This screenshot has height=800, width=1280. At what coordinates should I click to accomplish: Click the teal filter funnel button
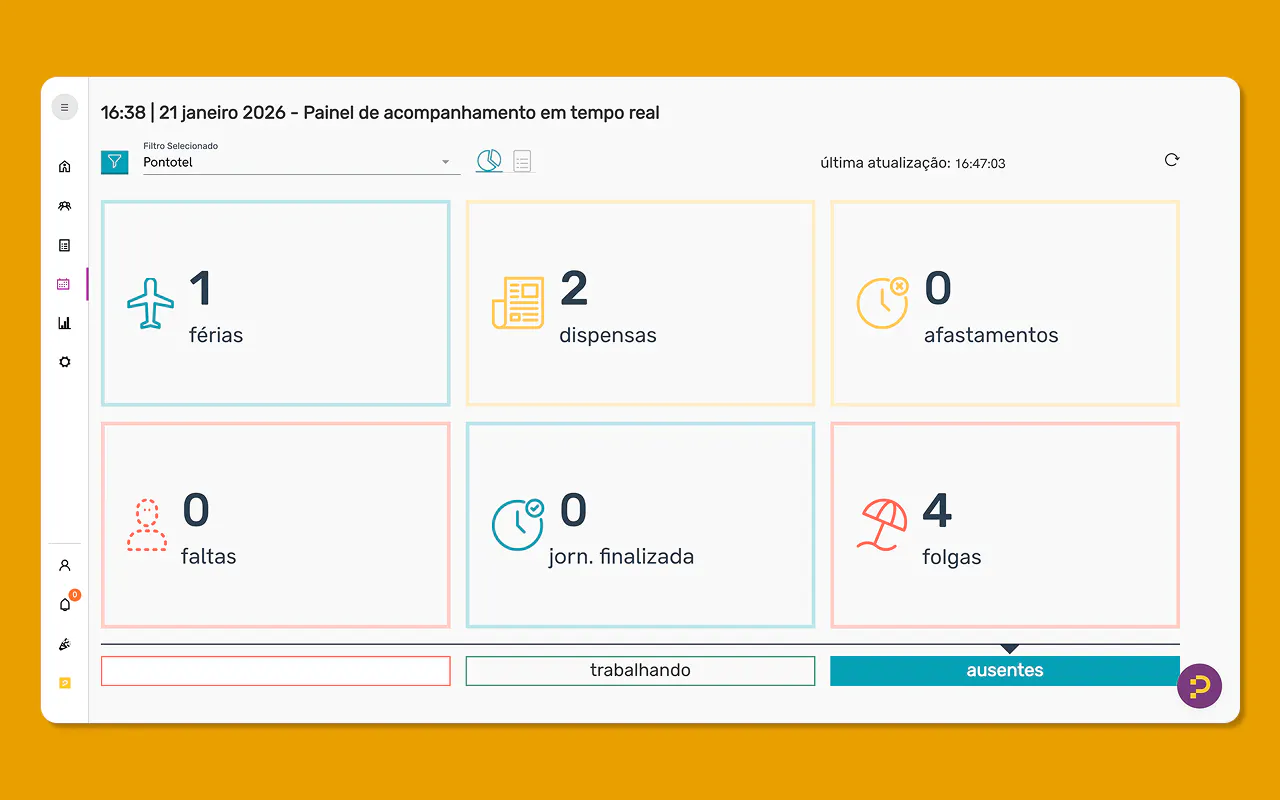[115, 160]
